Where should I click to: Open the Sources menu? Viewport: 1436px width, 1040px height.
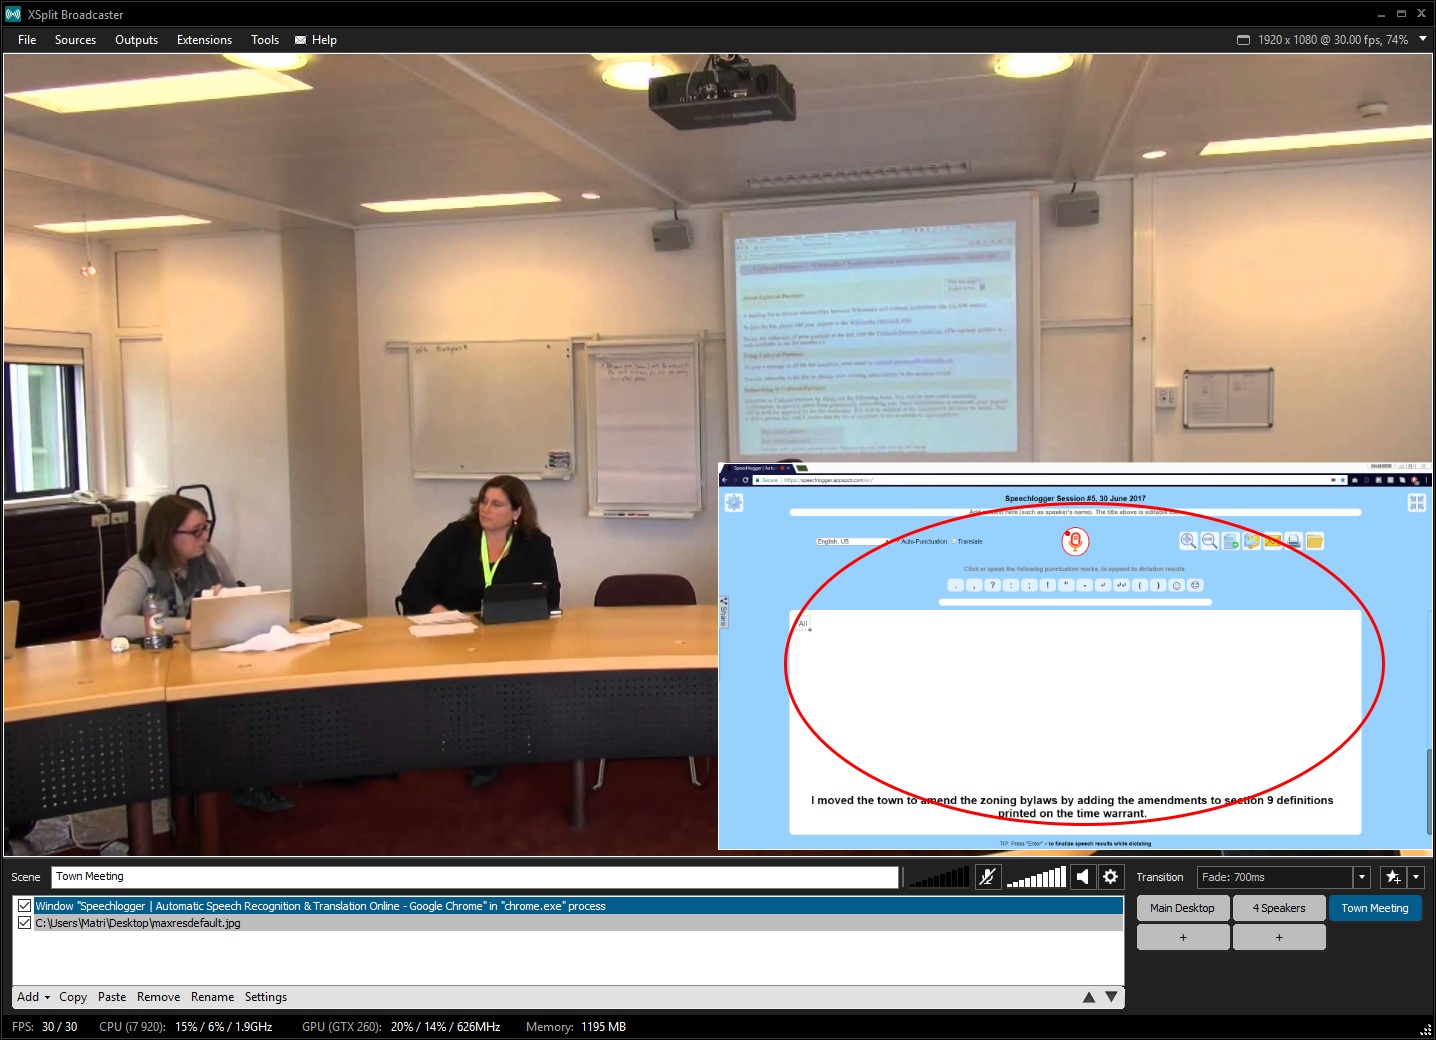(x=75, y=40)
